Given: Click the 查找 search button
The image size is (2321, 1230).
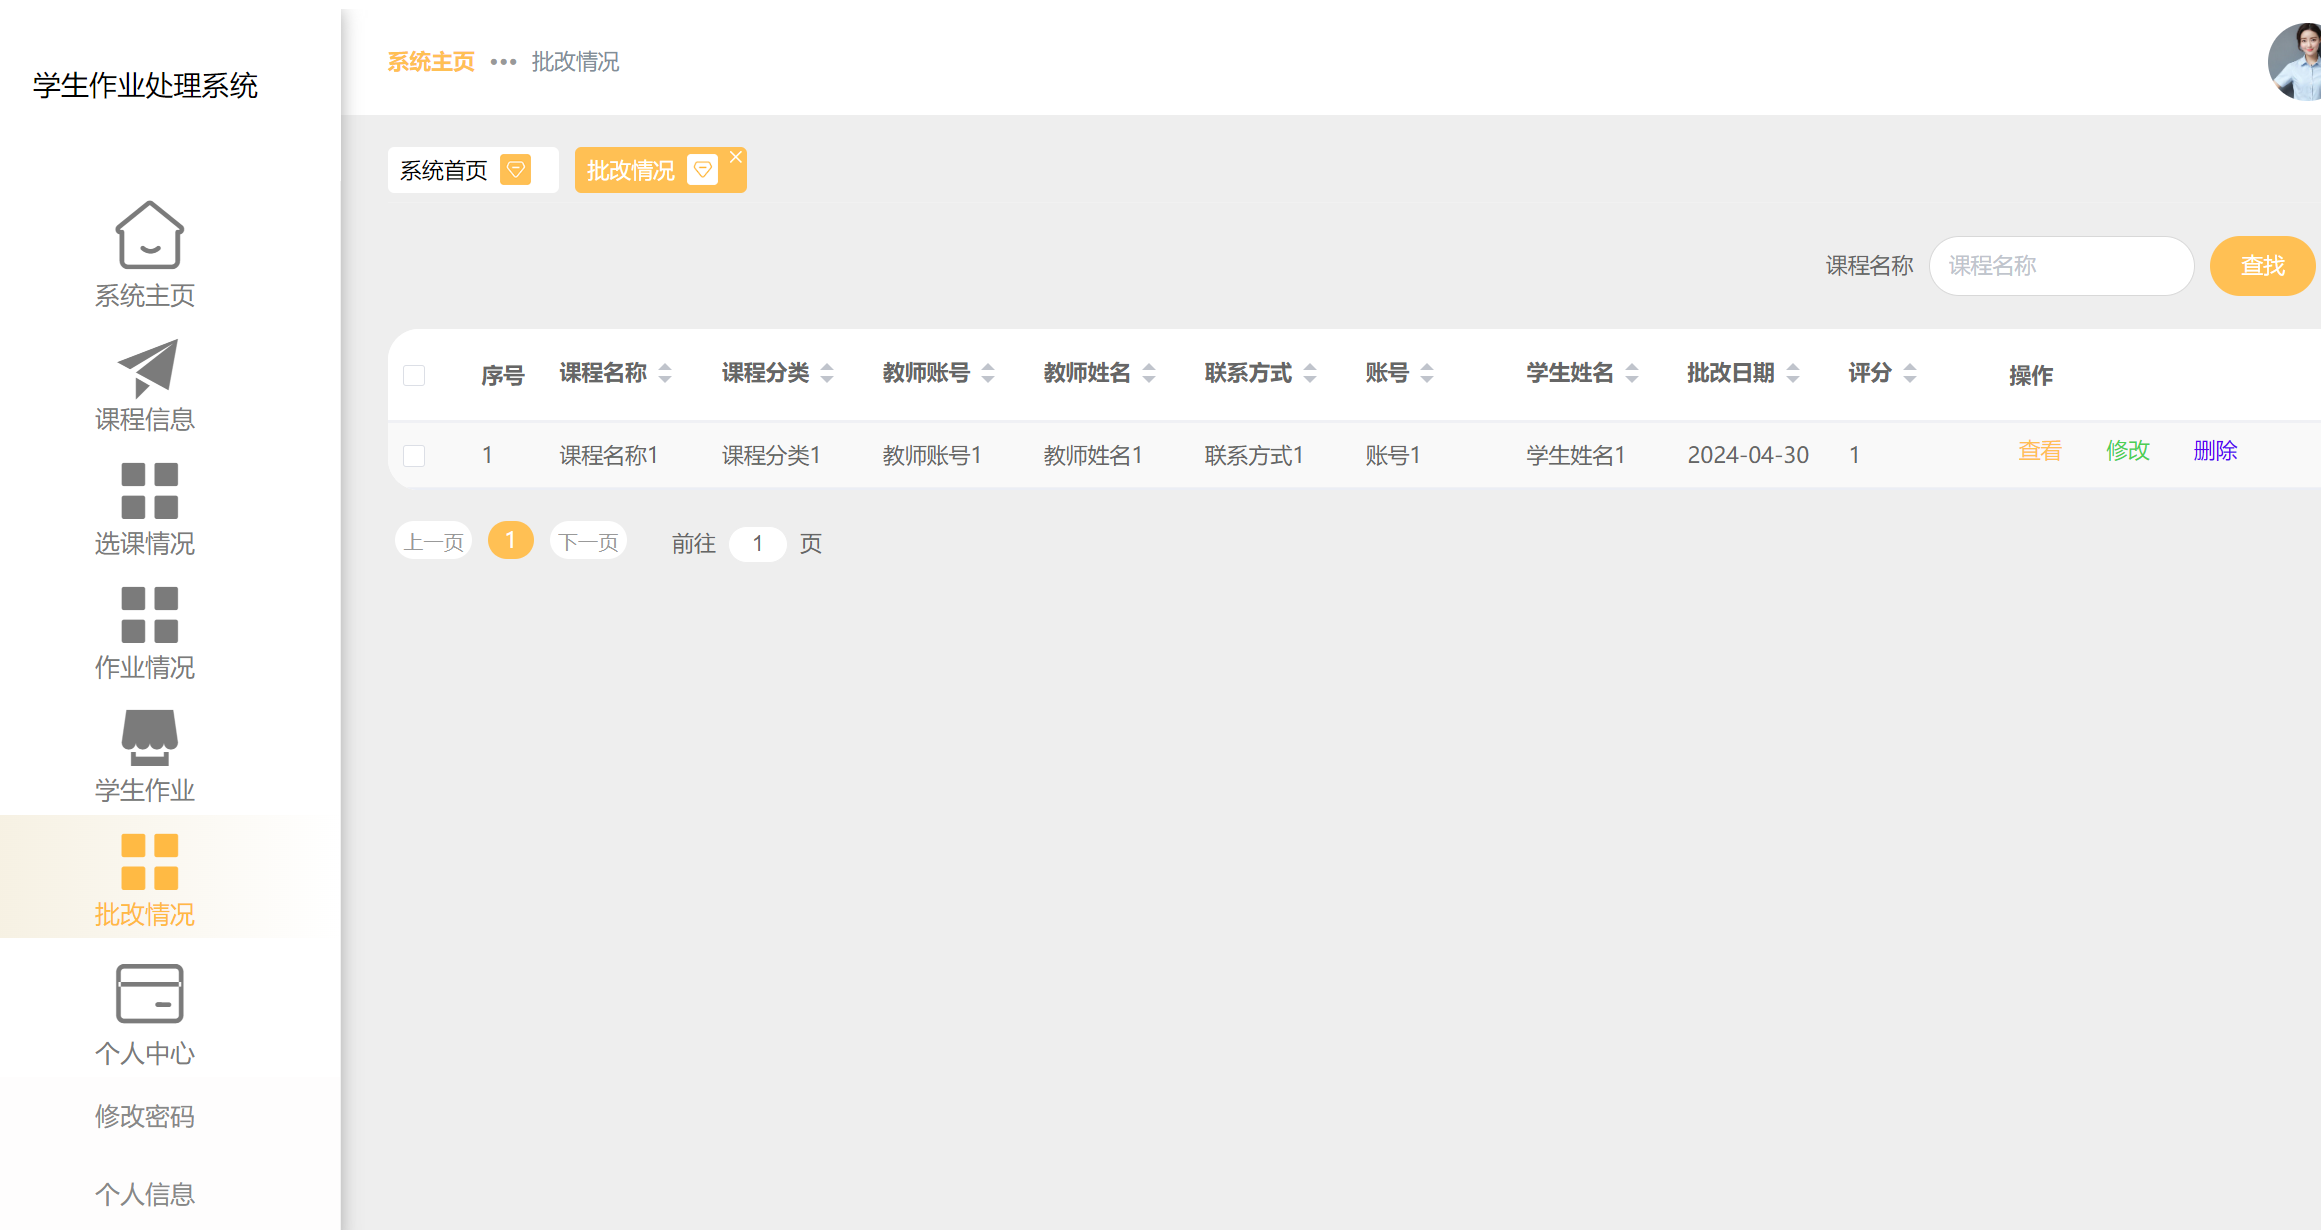Looking at the screenshot, I should point(2262,266).
